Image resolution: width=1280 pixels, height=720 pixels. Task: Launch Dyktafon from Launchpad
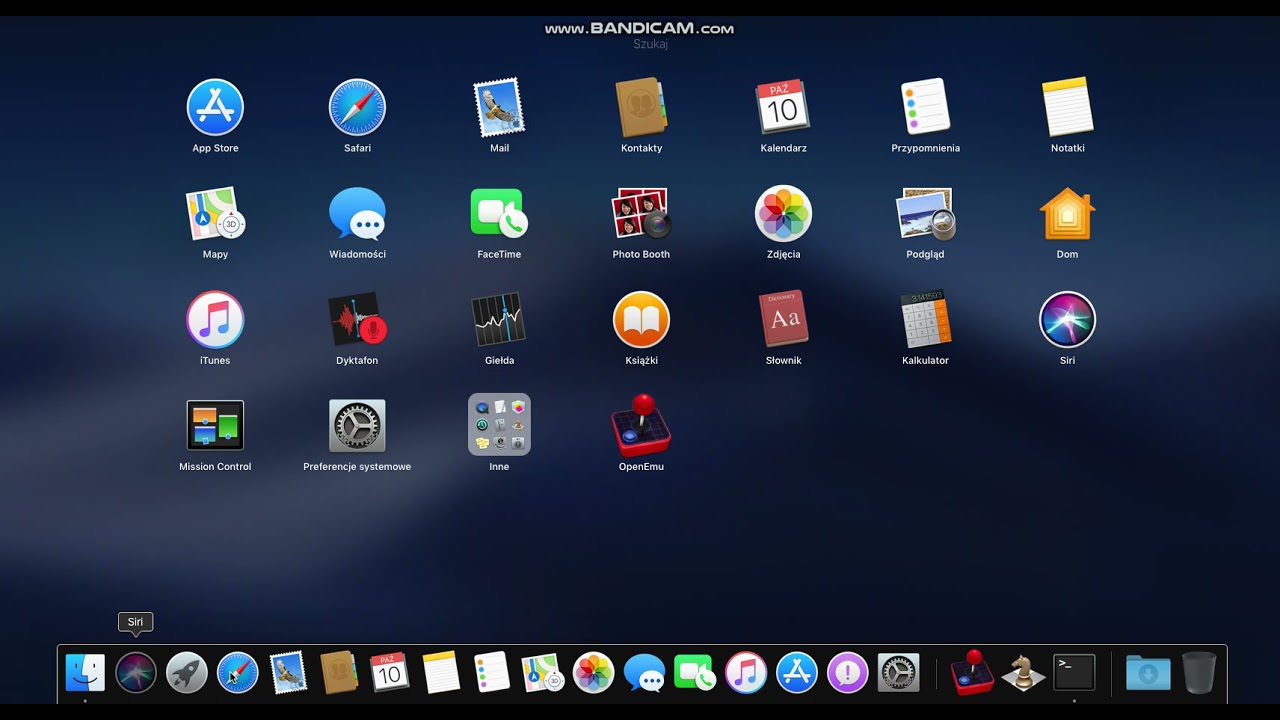tap(357, 320)
